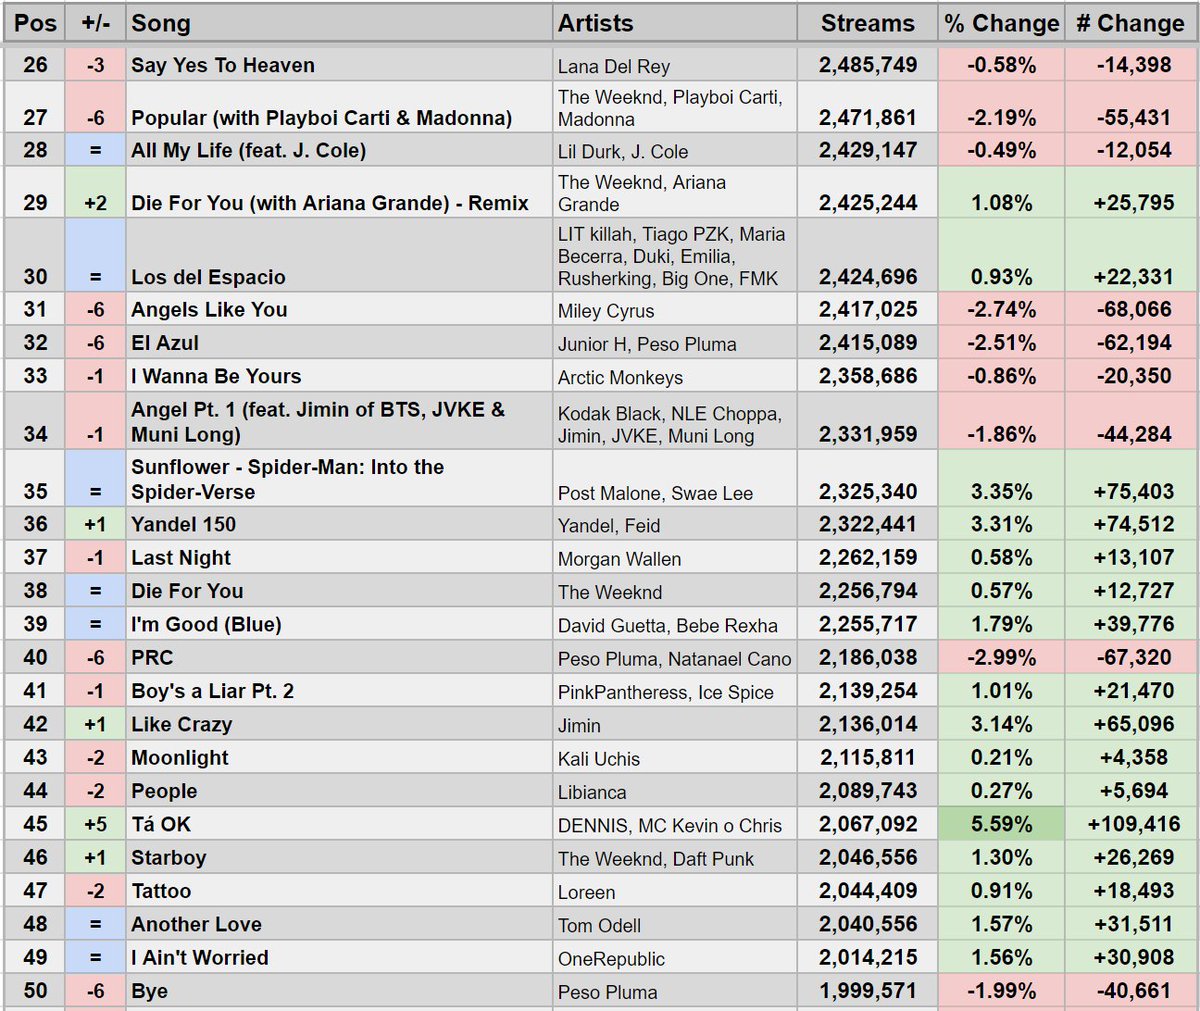Click highlighted percent change 5.59%
The height and width of the screenshot is (1011, 1200).
1002,825
